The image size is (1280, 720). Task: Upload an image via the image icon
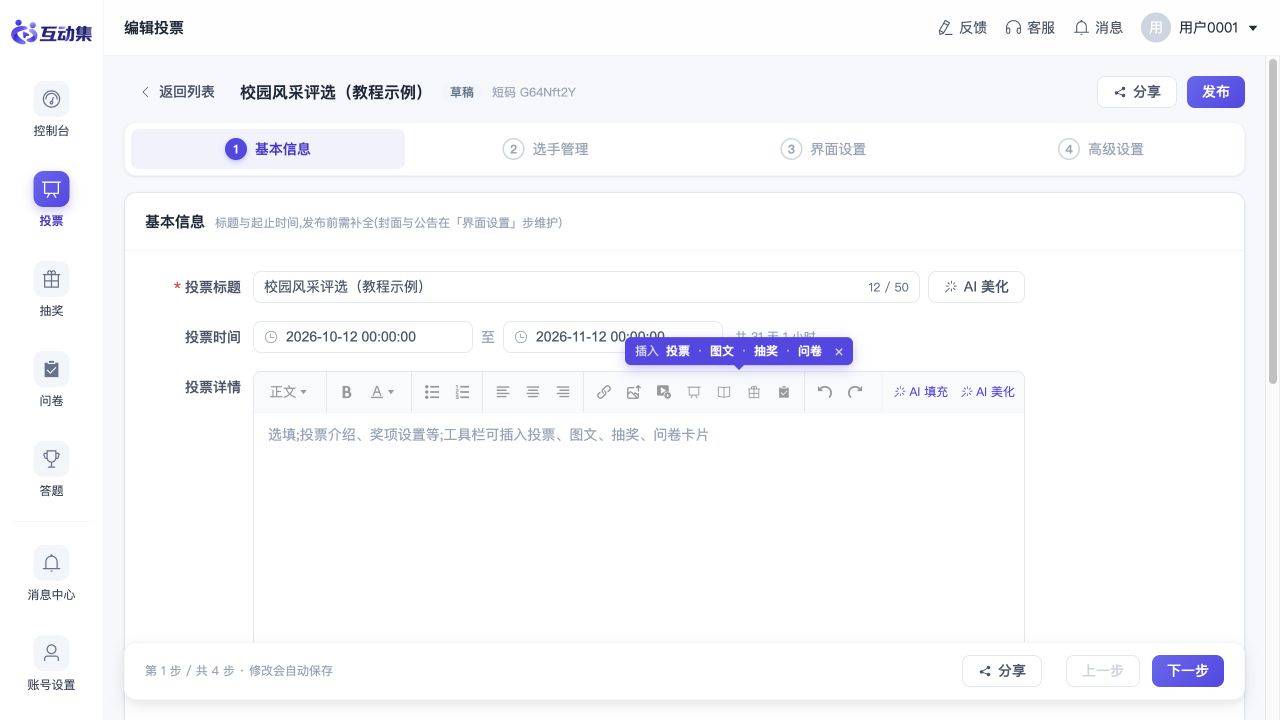pyautogui.click(x=634, y=392)
